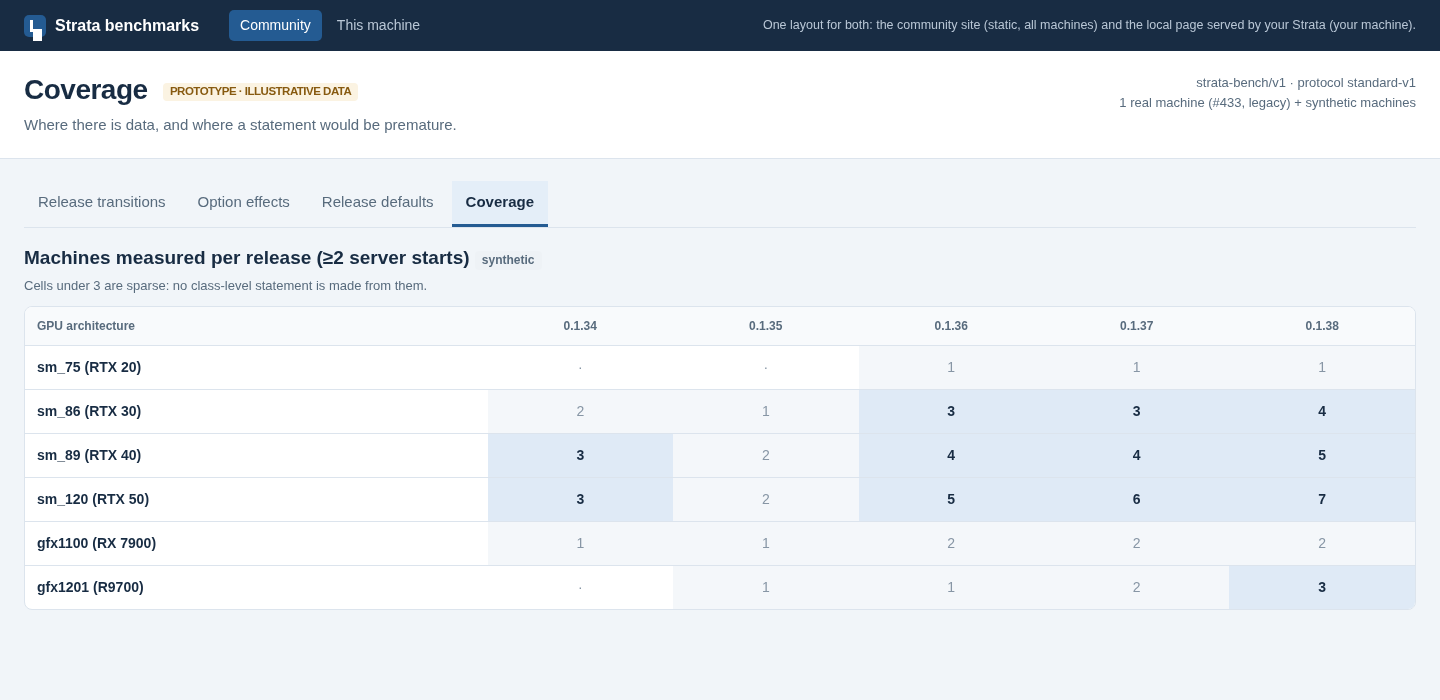Select the Release defaults tab
Screen dimensions: 1440x700
[378, 202]
